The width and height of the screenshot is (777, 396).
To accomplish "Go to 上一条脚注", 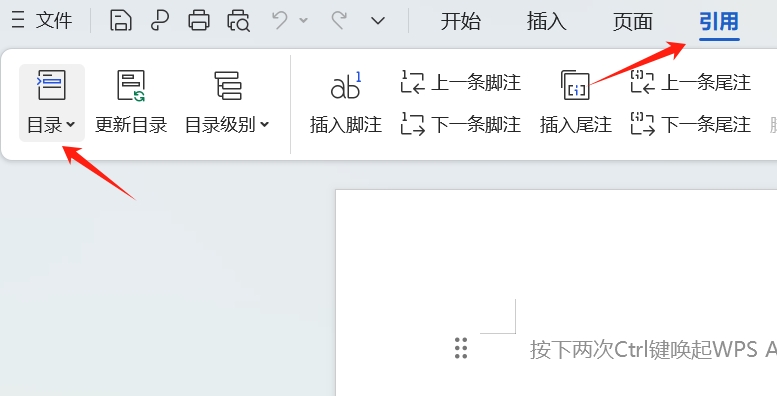I will click(x=461, y=82).
